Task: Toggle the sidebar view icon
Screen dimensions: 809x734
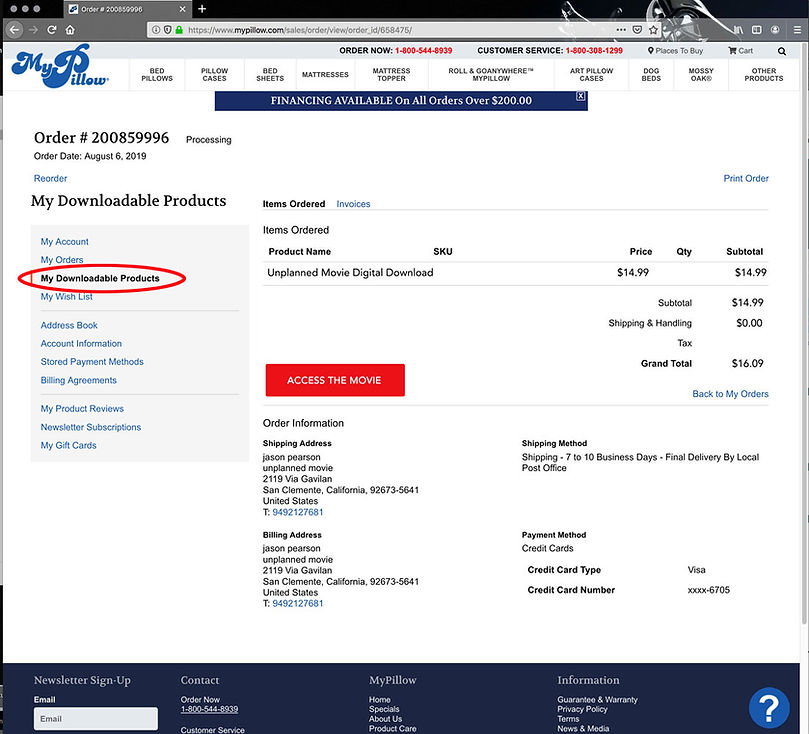Action: click(756, 30)
